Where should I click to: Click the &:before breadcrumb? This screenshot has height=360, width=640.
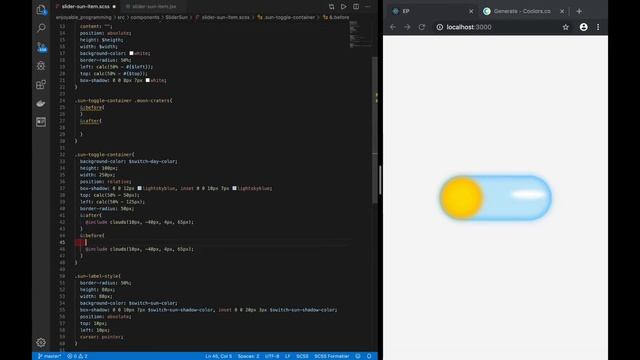pyautogui.click(x=336, y=18)
